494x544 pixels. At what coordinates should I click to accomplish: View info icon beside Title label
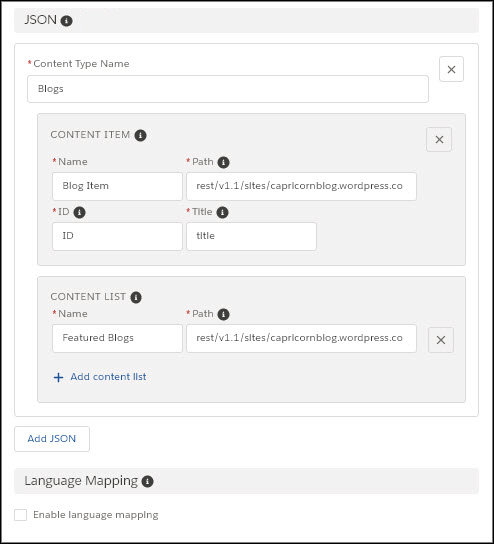[x=222, y=212]
